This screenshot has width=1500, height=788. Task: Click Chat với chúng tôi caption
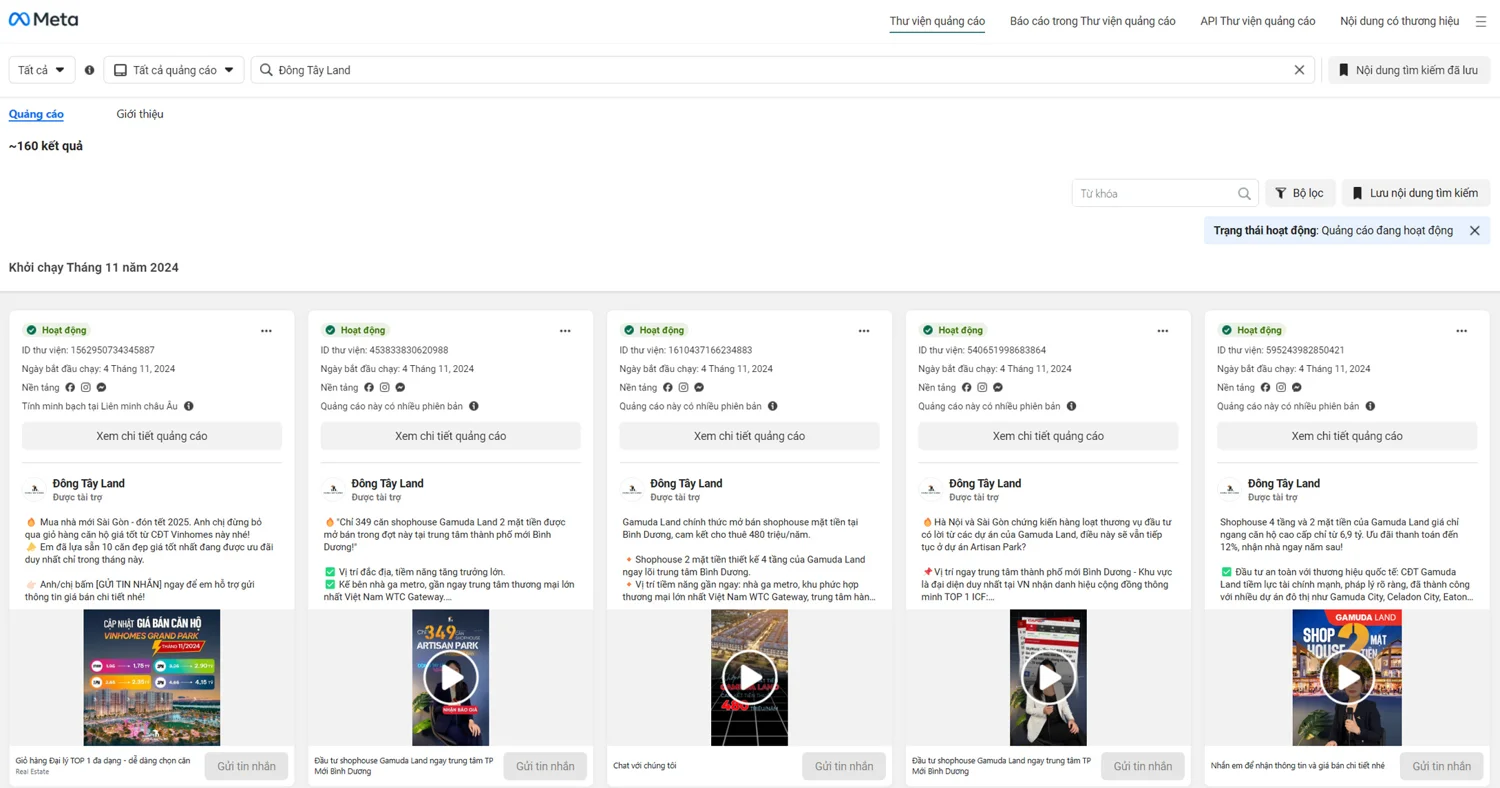(645, 766)
